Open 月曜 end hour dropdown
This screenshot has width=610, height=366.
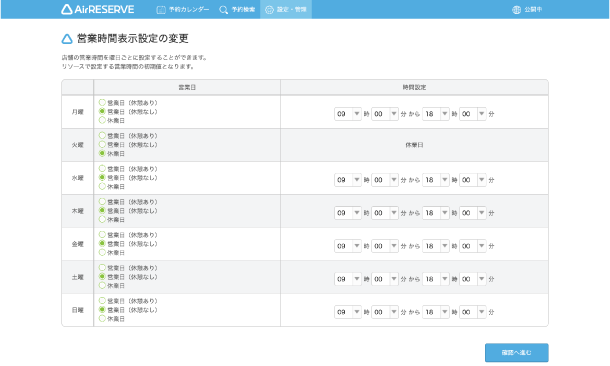click(x=436, y=114)
